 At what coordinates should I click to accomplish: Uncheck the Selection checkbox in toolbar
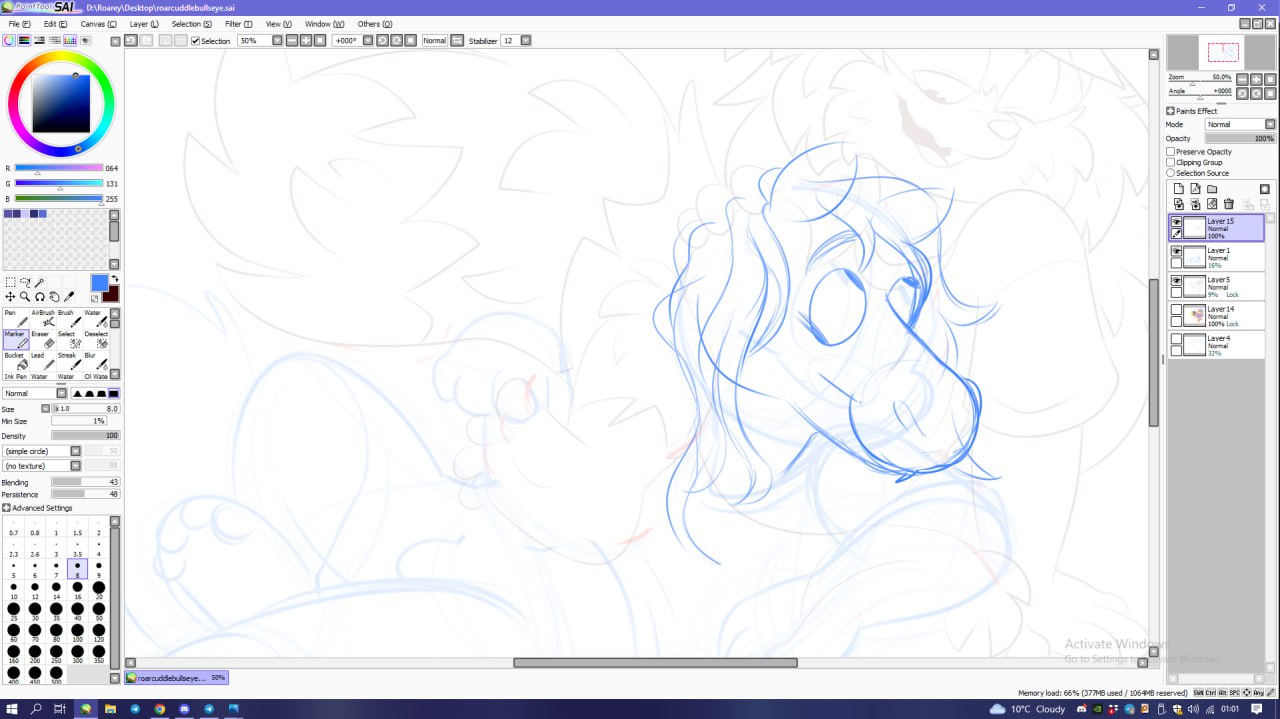point(195,41)
